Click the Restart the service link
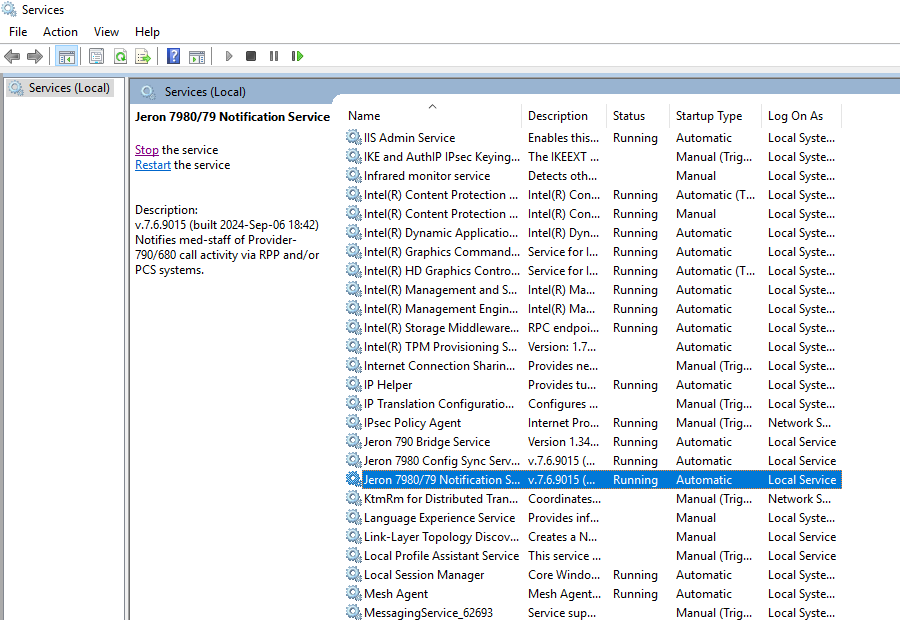This screenshot has width=900, height=620. 153,165
